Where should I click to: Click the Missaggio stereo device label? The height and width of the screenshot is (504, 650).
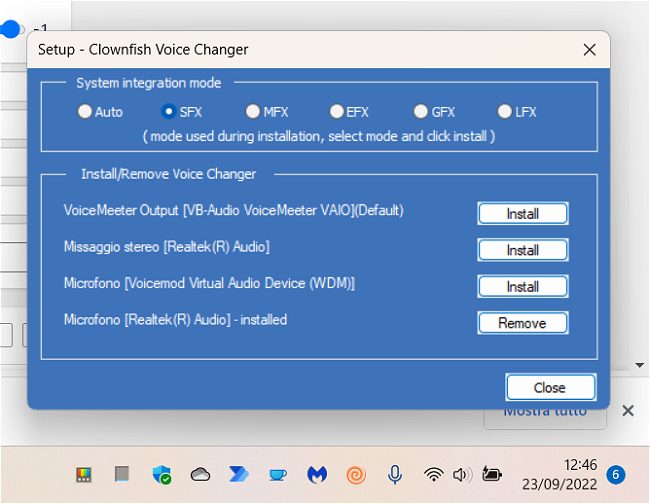(x=167, y=247)
